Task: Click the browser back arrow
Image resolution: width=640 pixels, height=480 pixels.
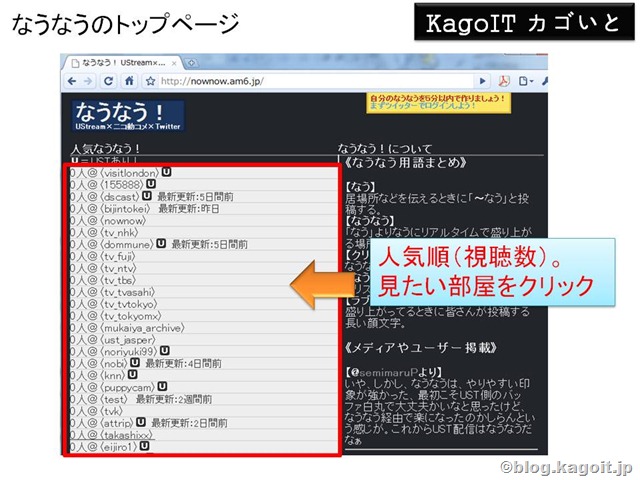Action: [x=72, y=81]
